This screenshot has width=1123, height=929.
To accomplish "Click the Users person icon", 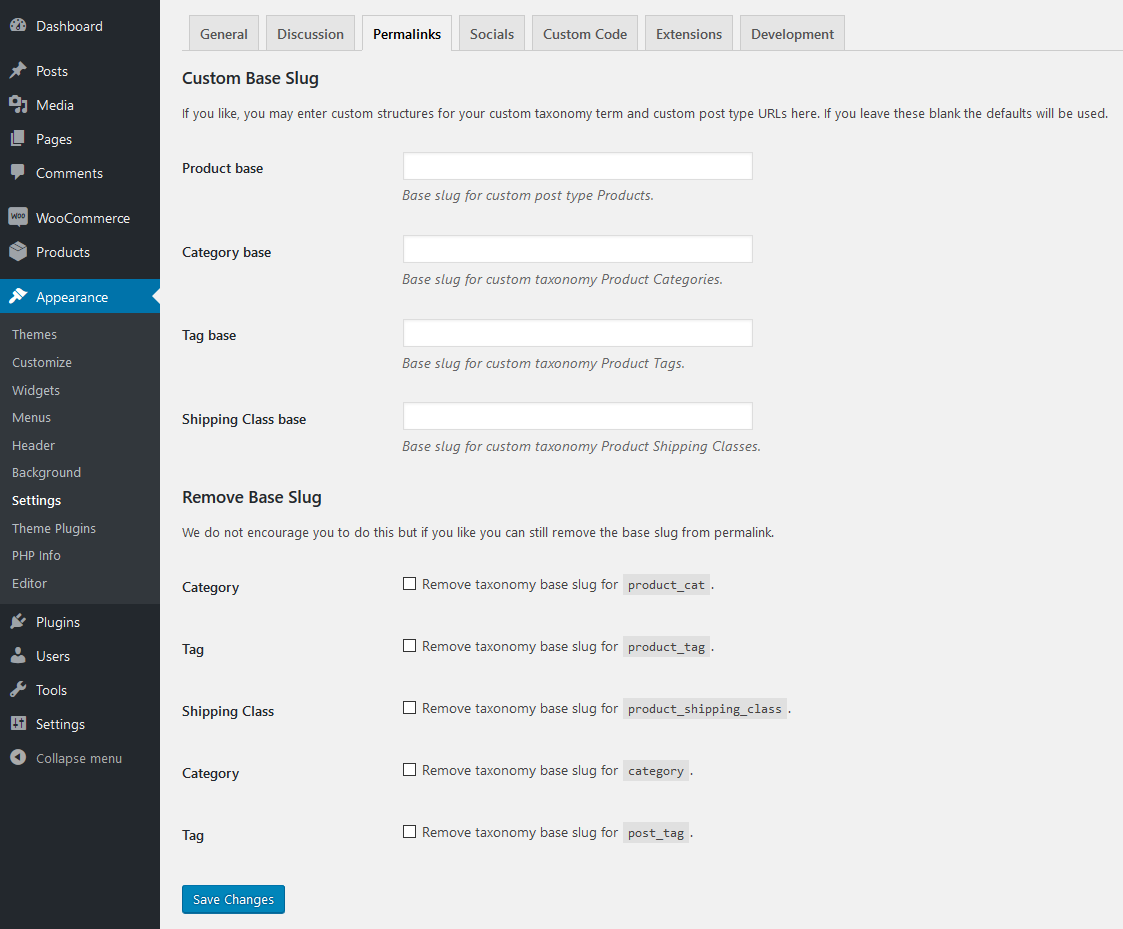I will [x=18, y=655].
